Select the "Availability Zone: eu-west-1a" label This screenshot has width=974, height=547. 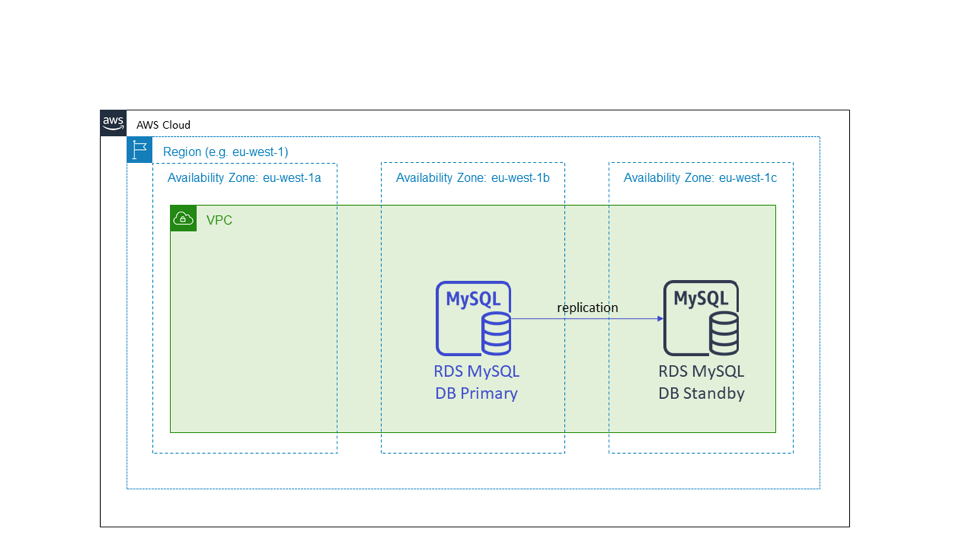pyautogui.click(x=244, y=178)
